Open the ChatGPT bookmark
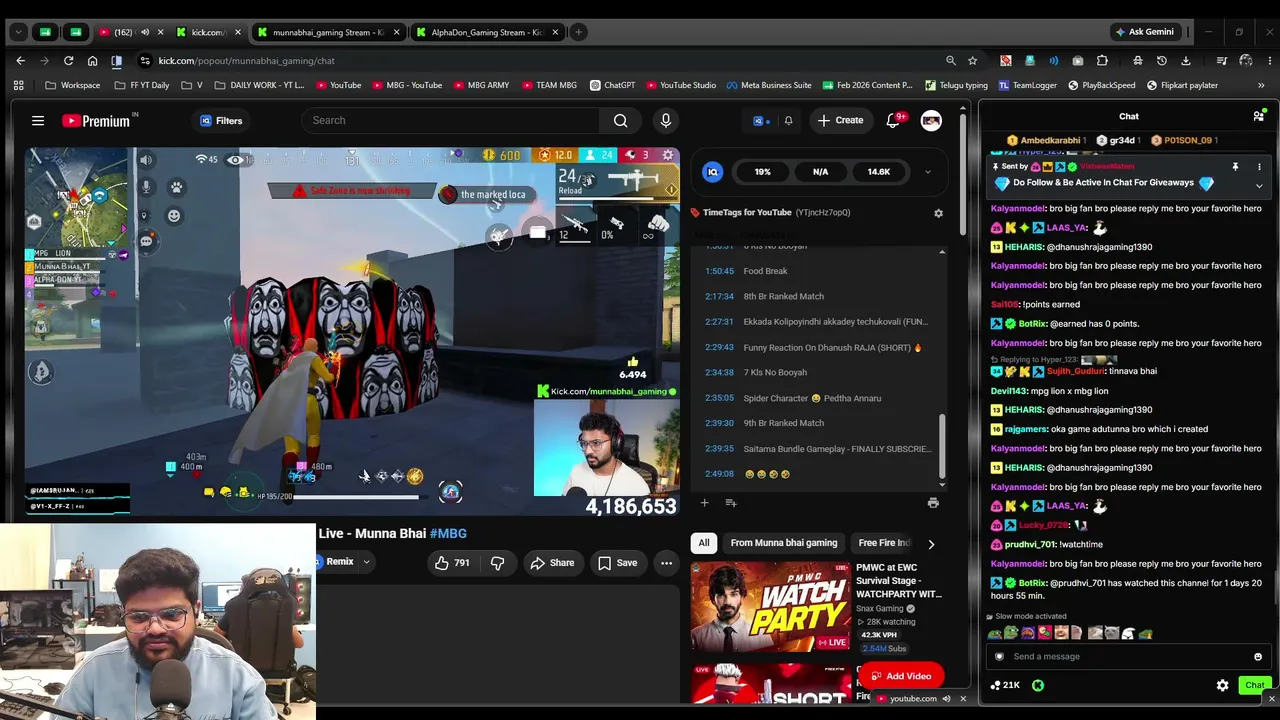The height and width of the screenshot is (720, 1280). click(x=612, y=85)
